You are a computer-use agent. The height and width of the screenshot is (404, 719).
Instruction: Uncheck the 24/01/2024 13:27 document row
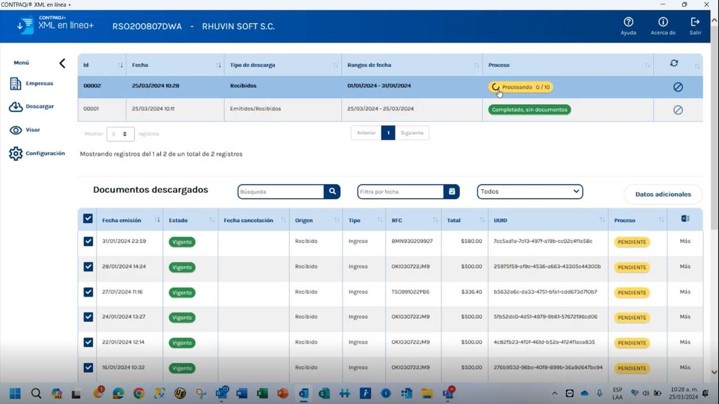(x=88, y=317)
